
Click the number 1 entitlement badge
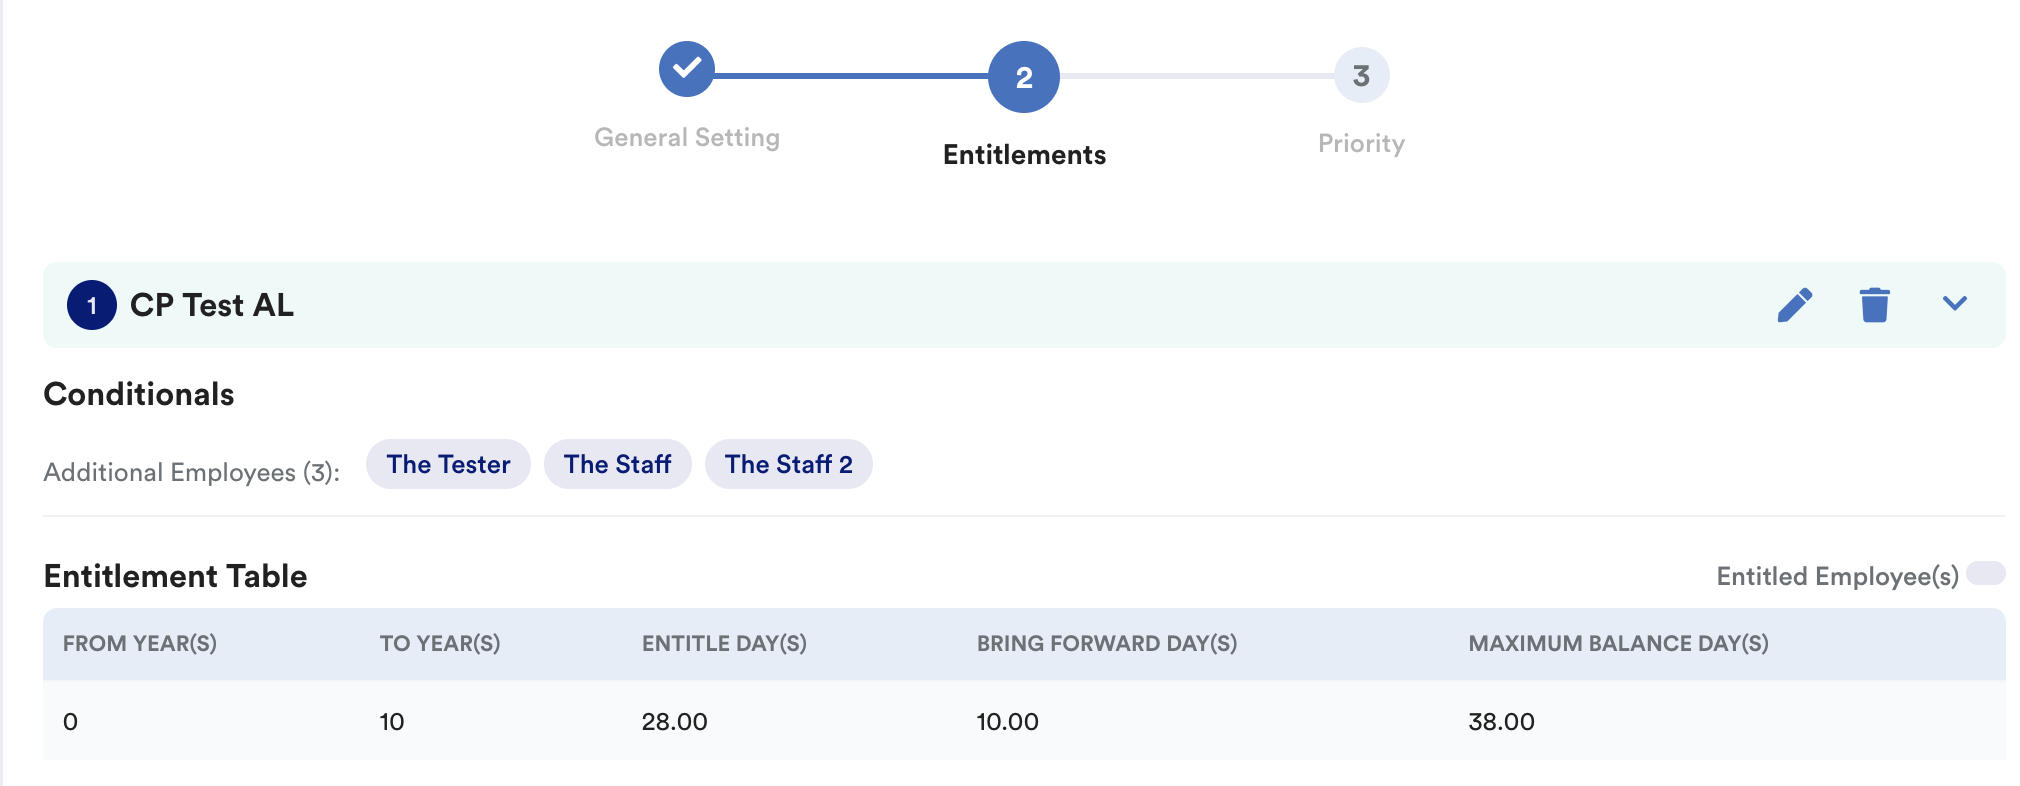pyautogui.click(x=92, y=306)
